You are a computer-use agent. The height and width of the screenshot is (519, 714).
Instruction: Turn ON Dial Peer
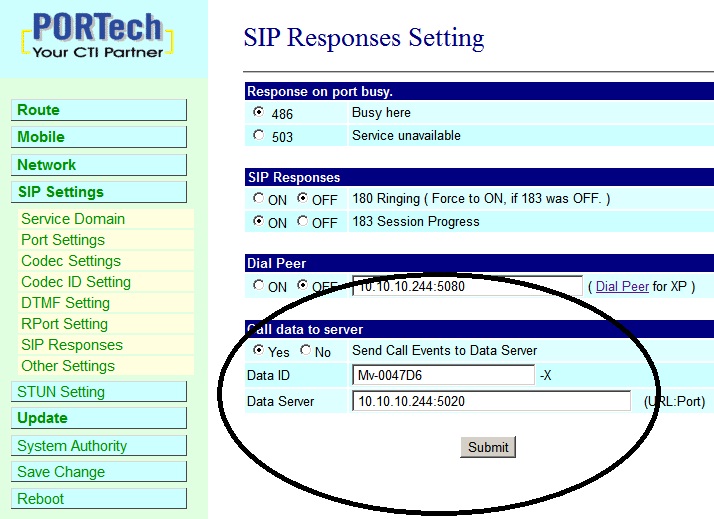(259, 285)
